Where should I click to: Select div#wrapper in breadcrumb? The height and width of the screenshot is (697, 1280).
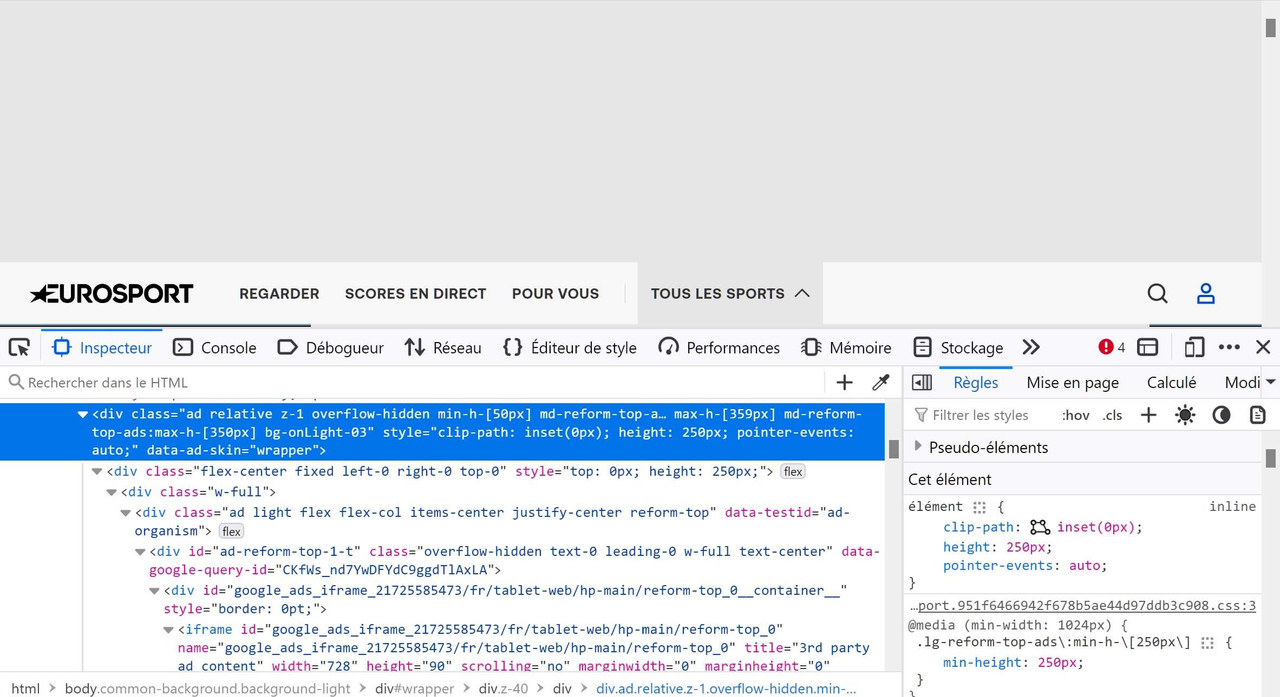tap(414, 688)
